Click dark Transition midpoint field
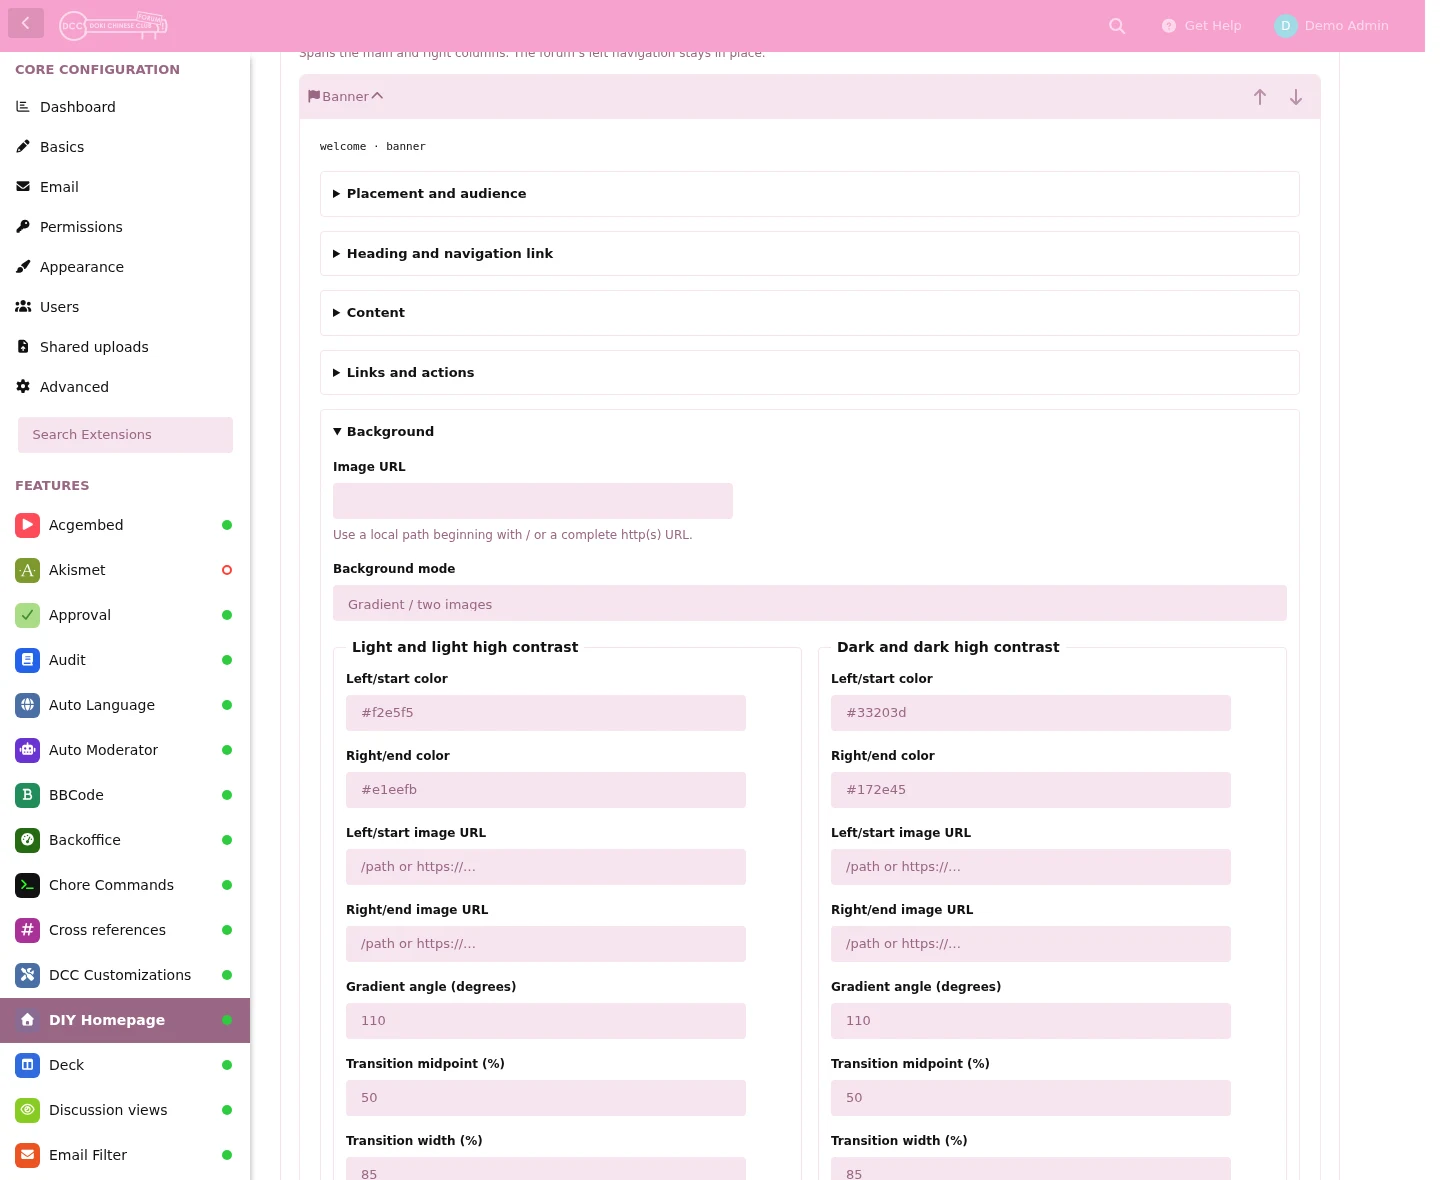 (x=1031, y=1098)
